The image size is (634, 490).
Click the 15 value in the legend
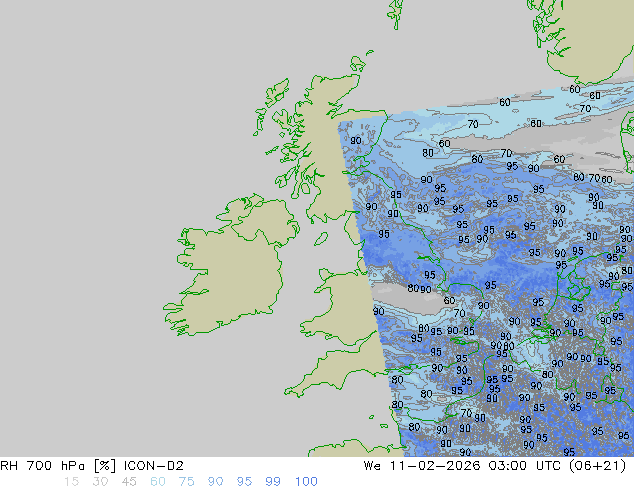click(71, 482)
